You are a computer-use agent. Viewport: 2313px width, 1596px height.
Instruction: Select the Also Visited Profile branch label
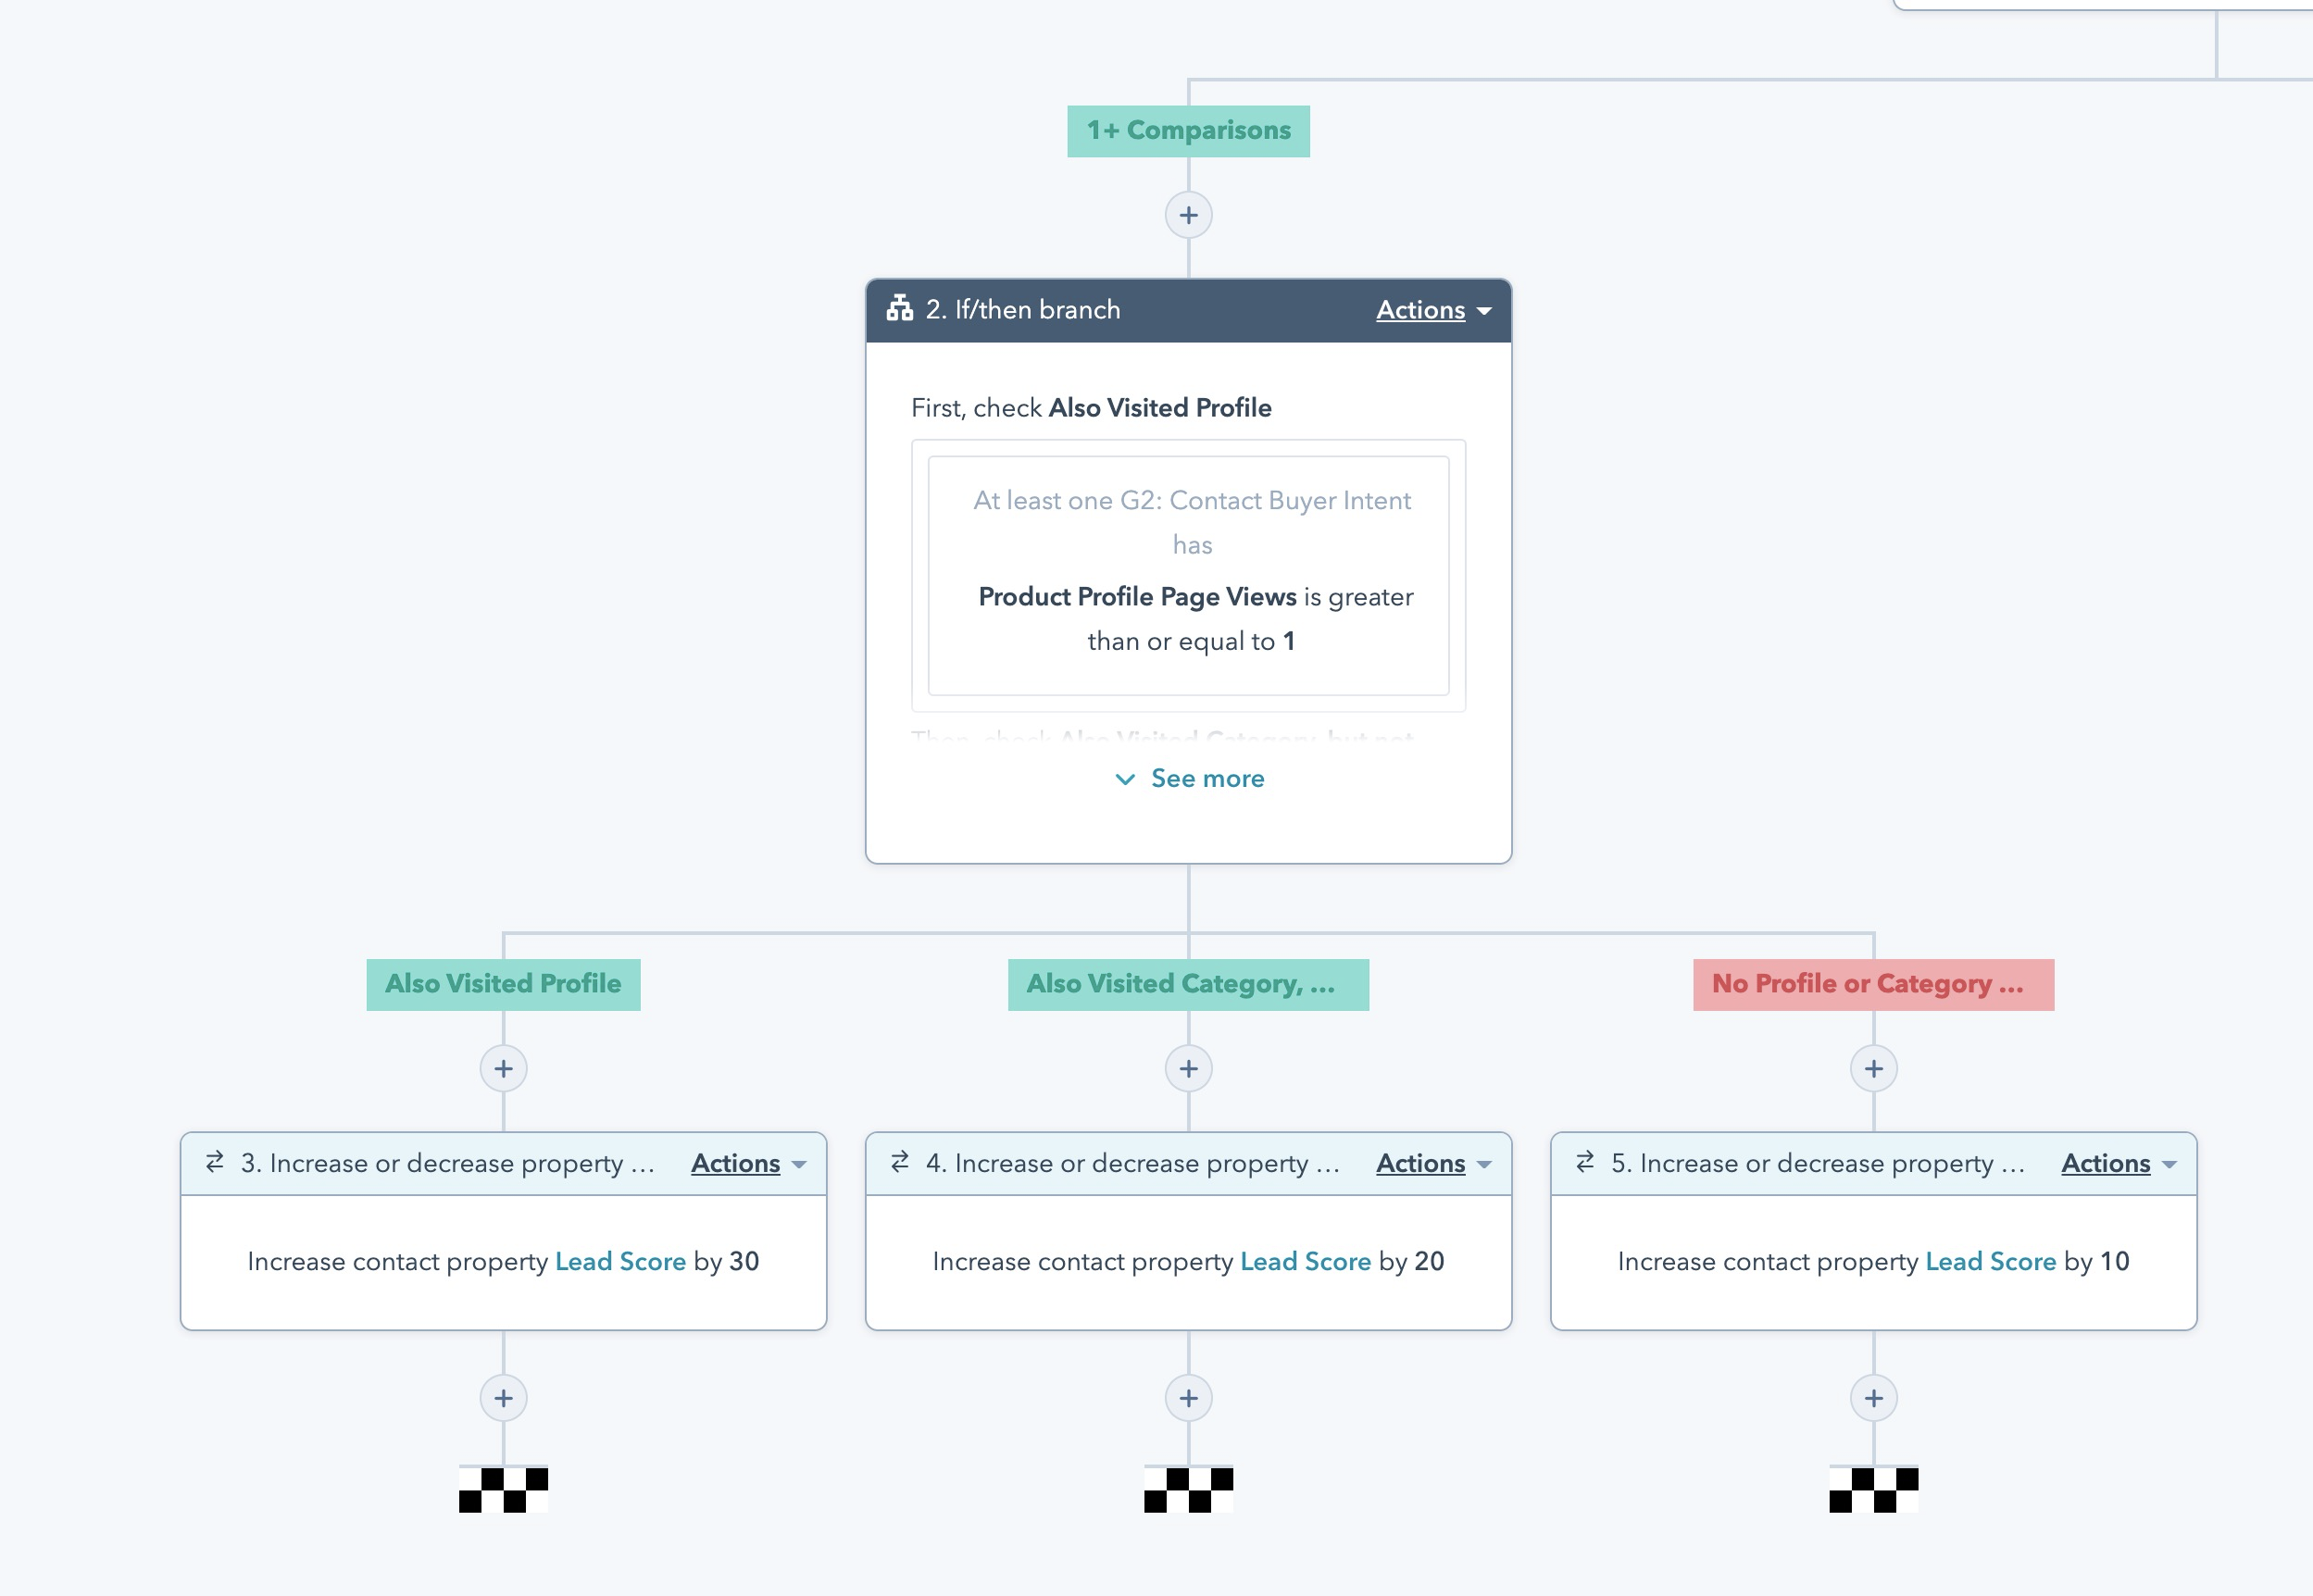point(503,984)
